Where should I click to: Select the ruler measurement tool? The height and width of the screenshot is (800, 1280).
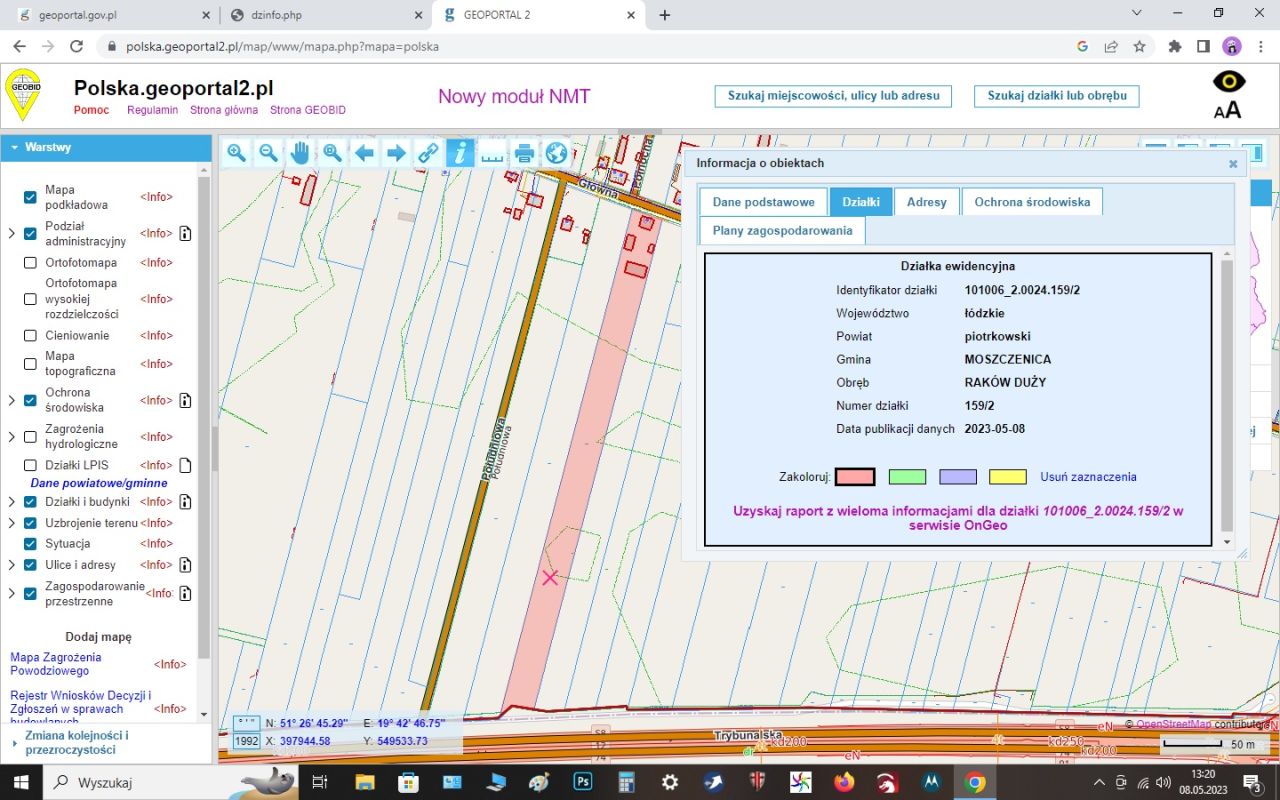click(x=491, y=153)
